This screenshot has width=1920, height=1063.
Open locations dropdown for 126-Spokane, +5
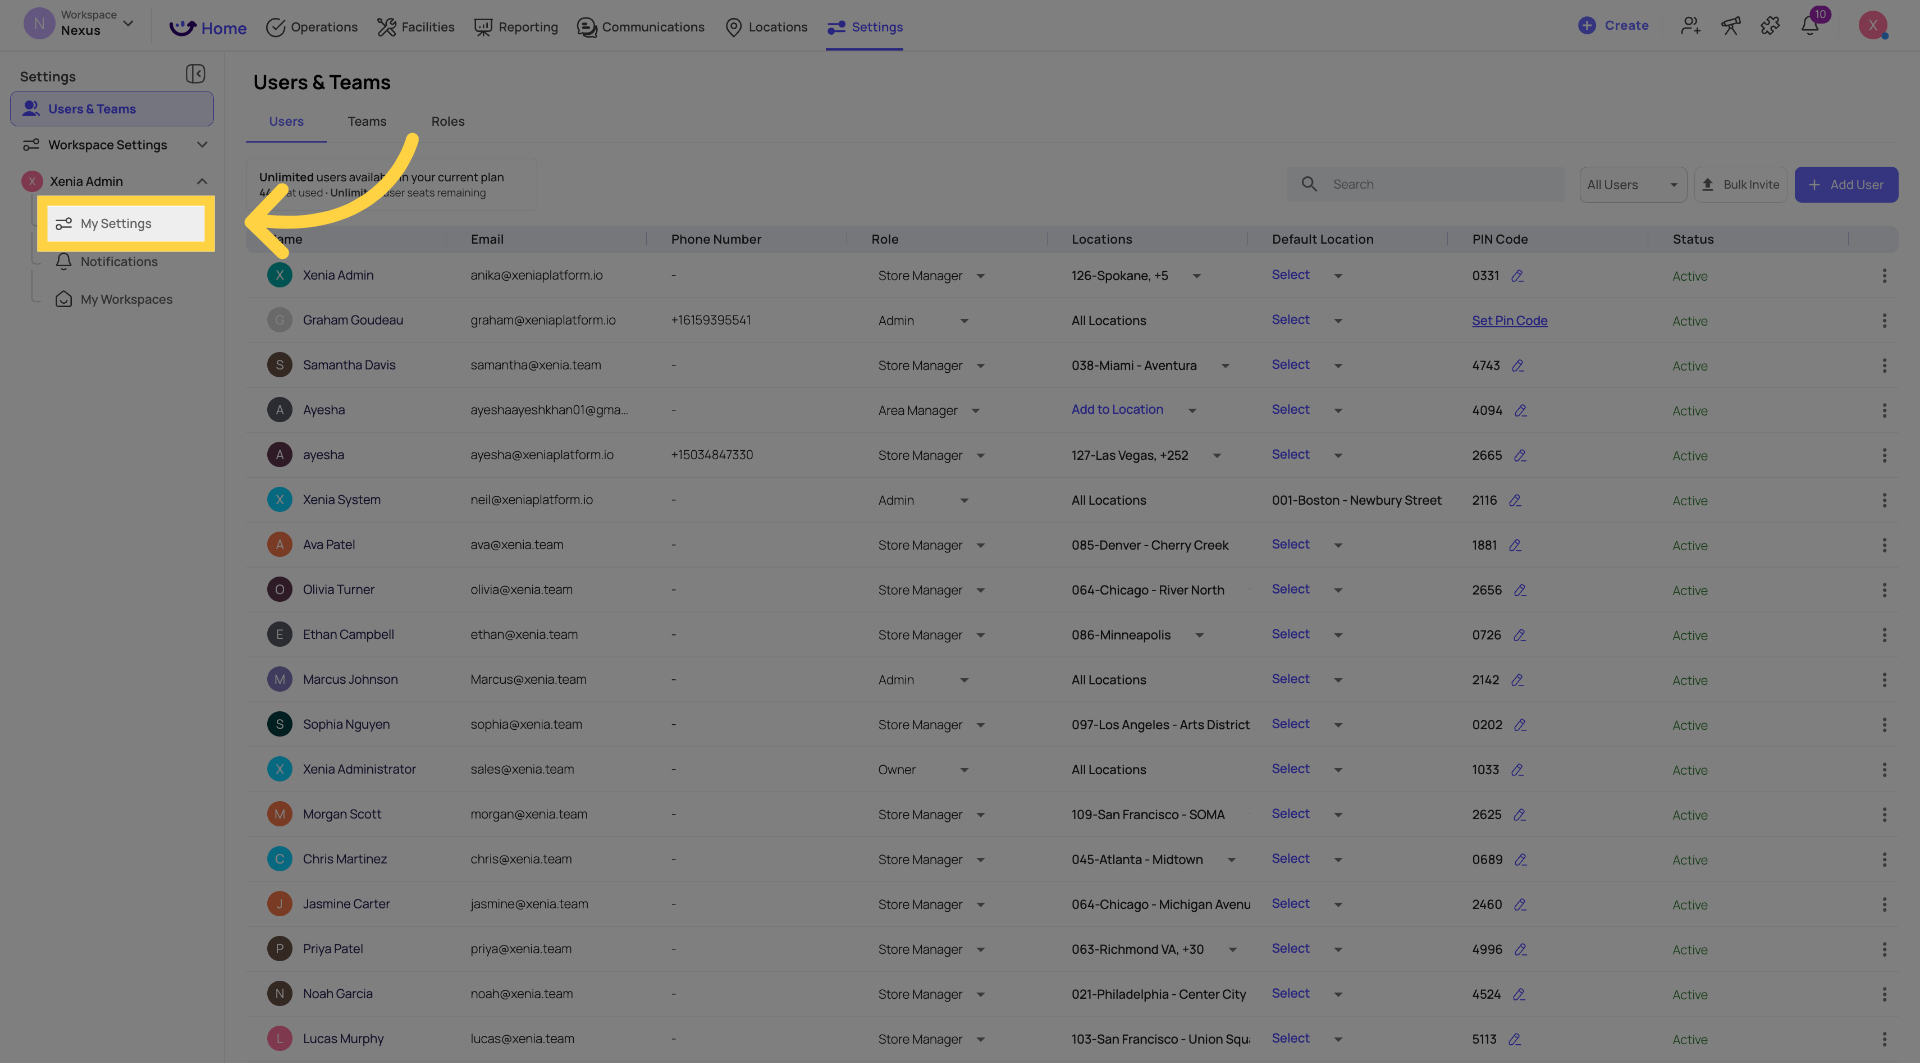tap(1196, 276)
